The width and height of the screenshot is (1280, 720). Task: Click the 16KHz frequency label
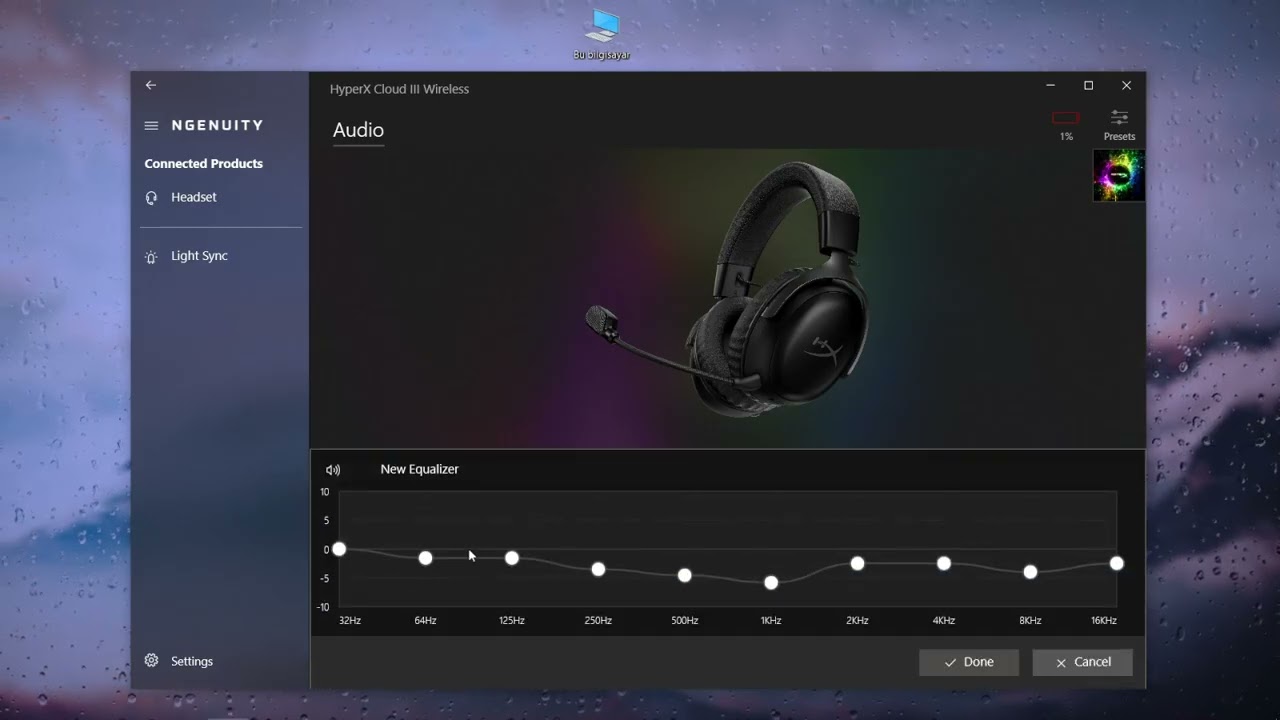(x=1104, y=621)
